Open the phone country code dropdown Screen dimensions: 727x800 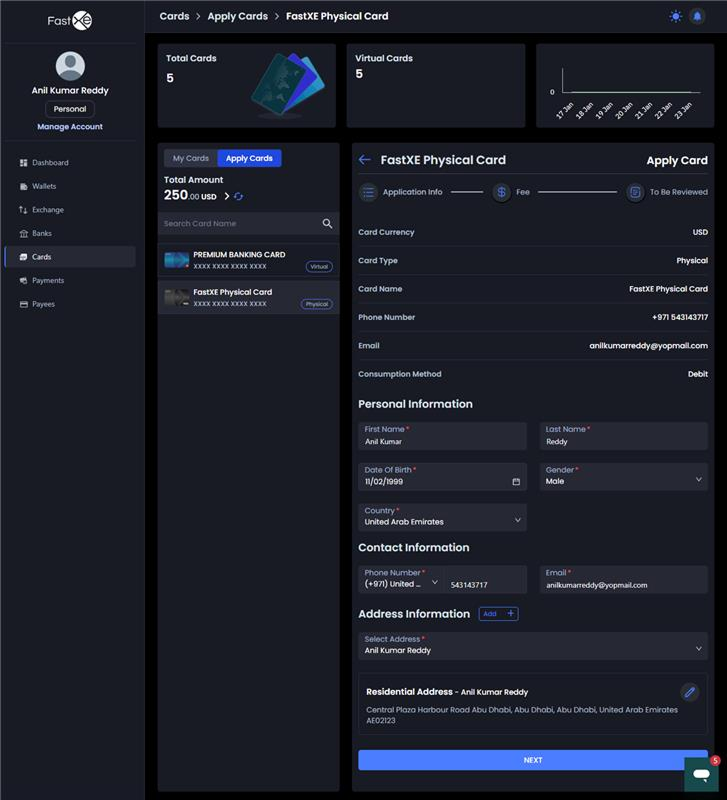[435, 582]
